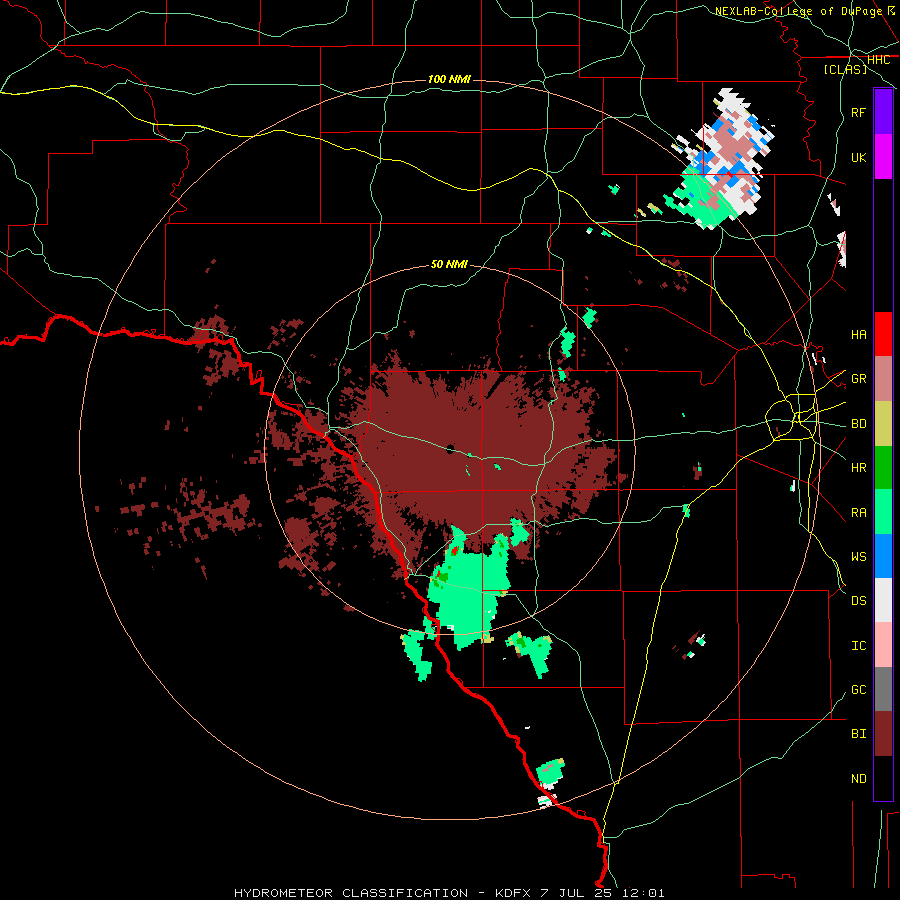
Task: Click the DS legend label
Action: point(859,601)
